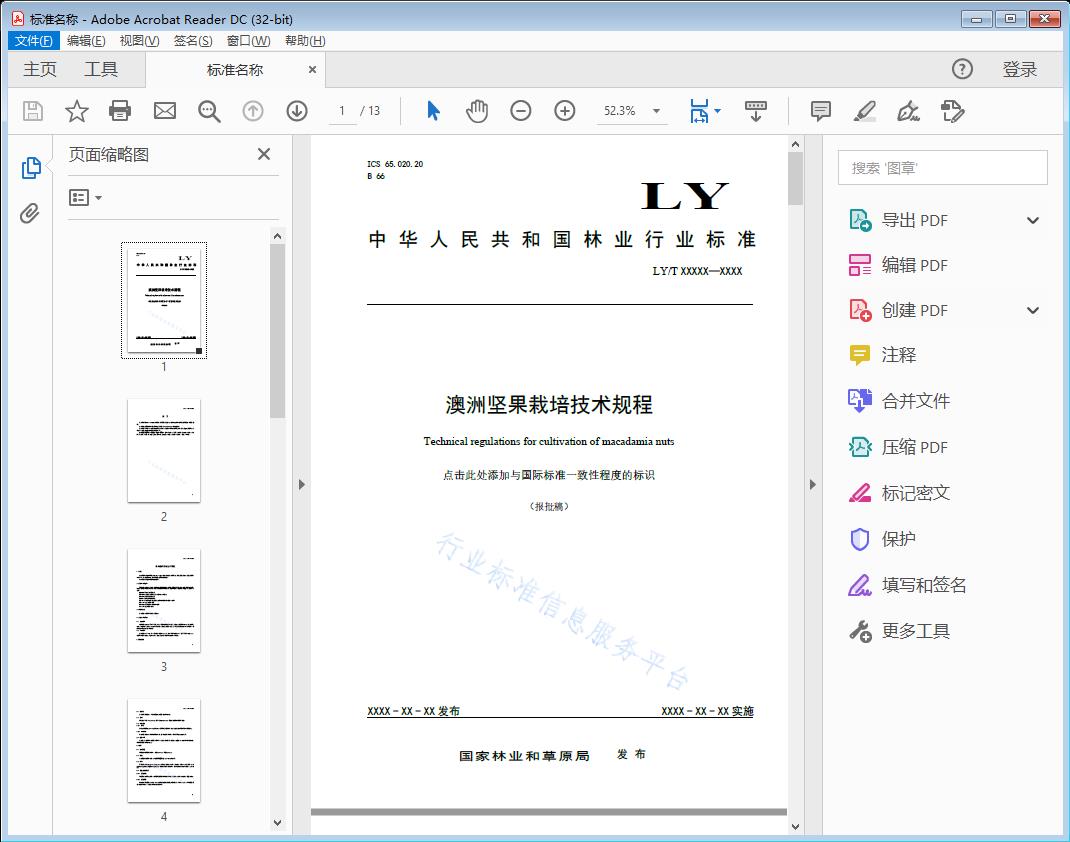The height and width of the screenshot is (842, 1070).
Task: Collapse the right tools pane arrow
Action: (813, 484)
